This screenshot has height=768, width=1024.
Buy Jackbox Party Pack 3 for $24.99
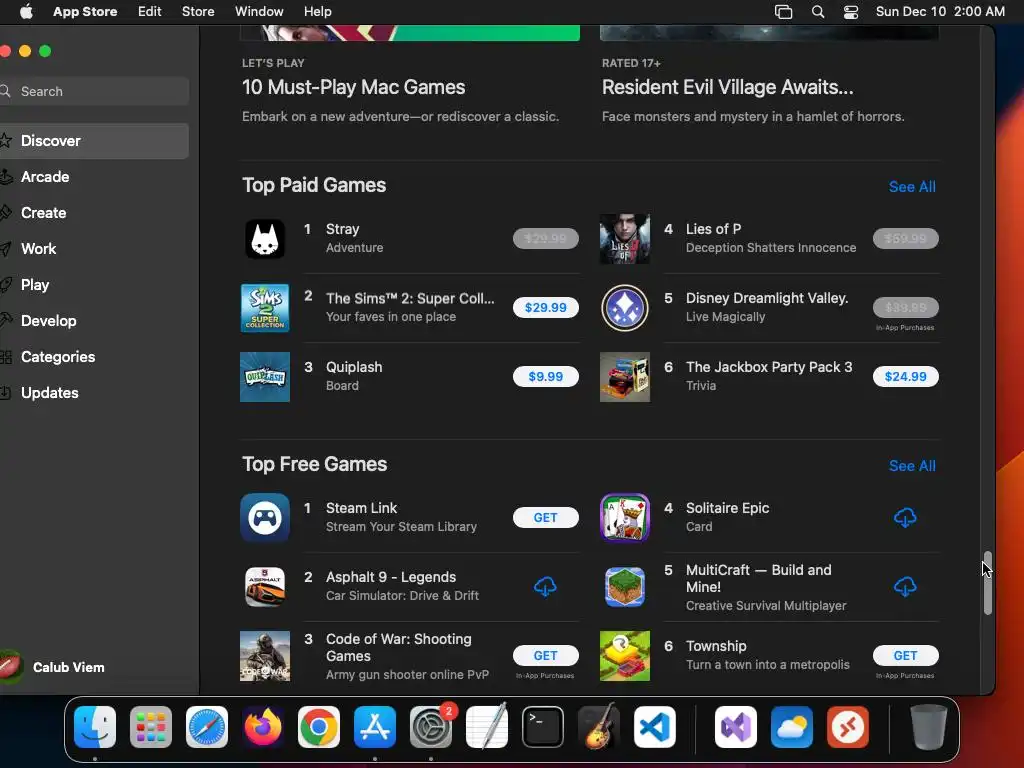click(905, 377)
